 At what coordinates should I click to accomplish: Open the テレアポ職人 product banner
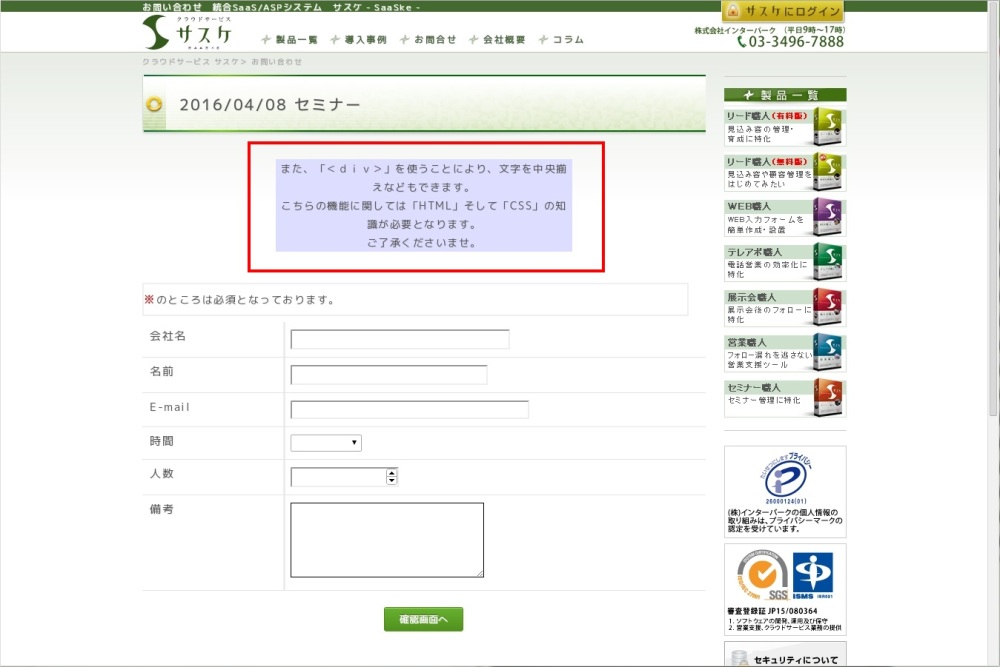(x=784, y=262)
